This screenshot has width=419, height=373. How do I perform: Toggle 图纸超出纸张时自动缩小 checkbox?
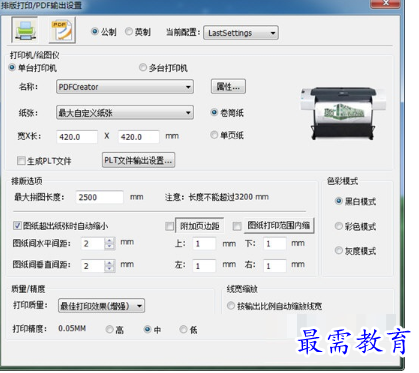pyautogui.click(x=17, y=226)
